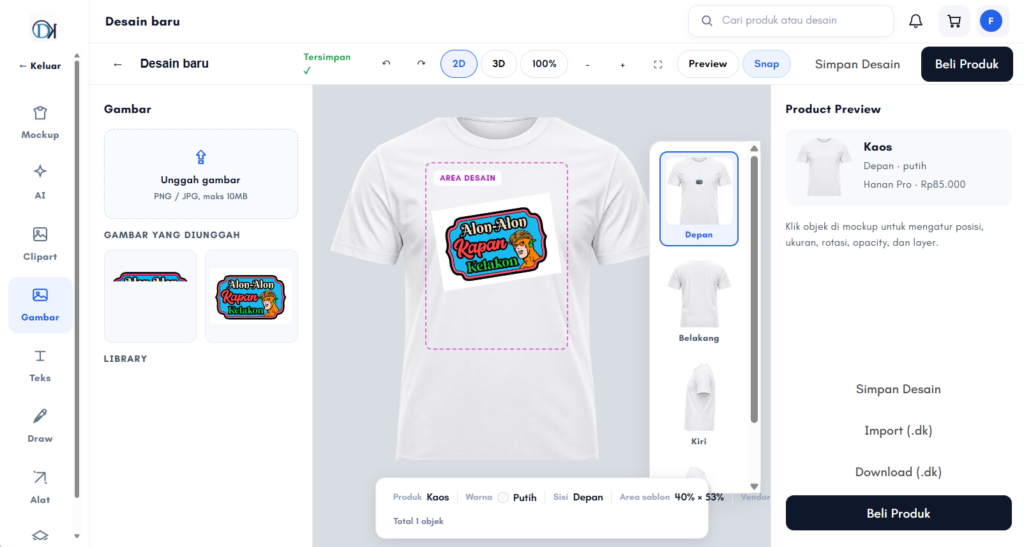
Task: Click the Alon-Alon design on the shirt canvas
Action: [x=496, y=243]
